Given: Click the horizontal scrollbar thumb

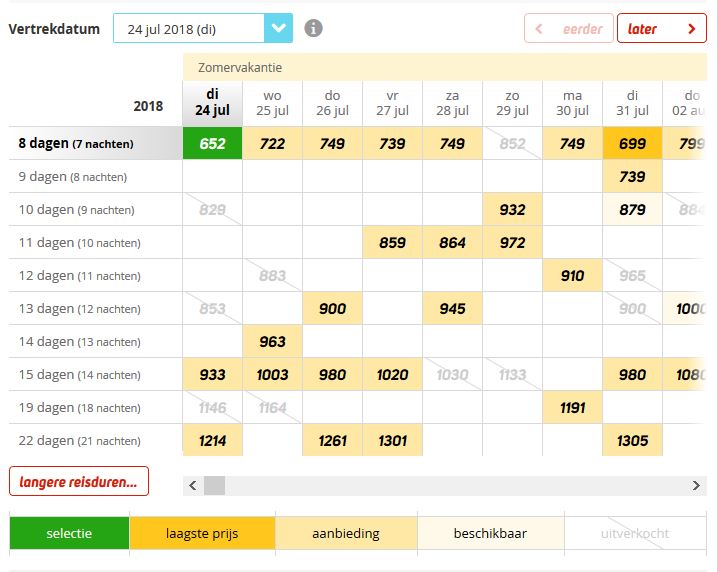Looking at the screenshot, I should (214, 485).
